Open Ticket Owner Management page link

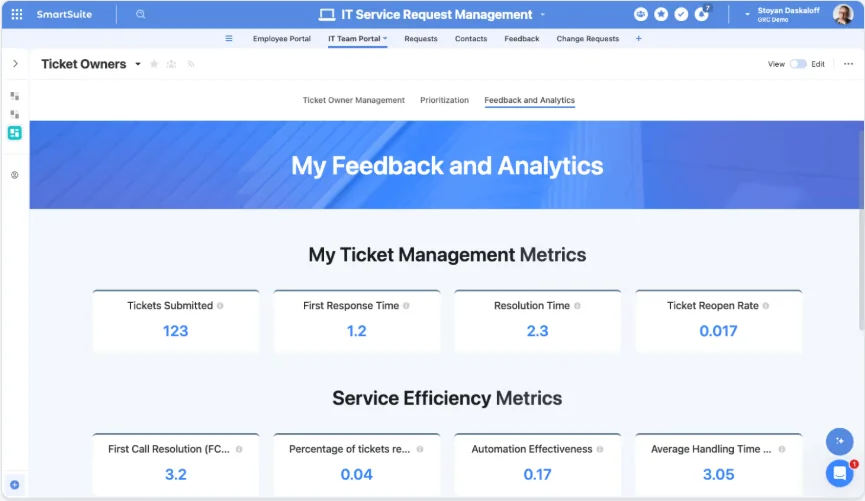(354, 100)
